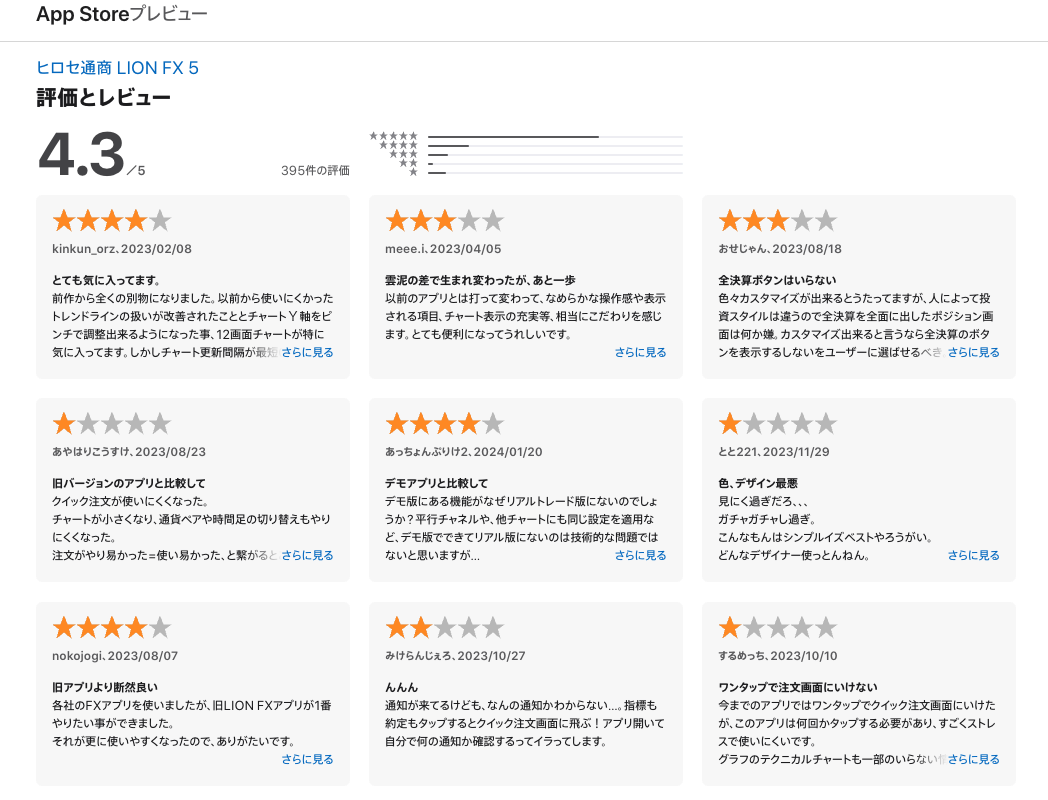This screenshot has height=800, width=1048.
Task: Open review titled んんん
Action: click(x=401, y=687)
